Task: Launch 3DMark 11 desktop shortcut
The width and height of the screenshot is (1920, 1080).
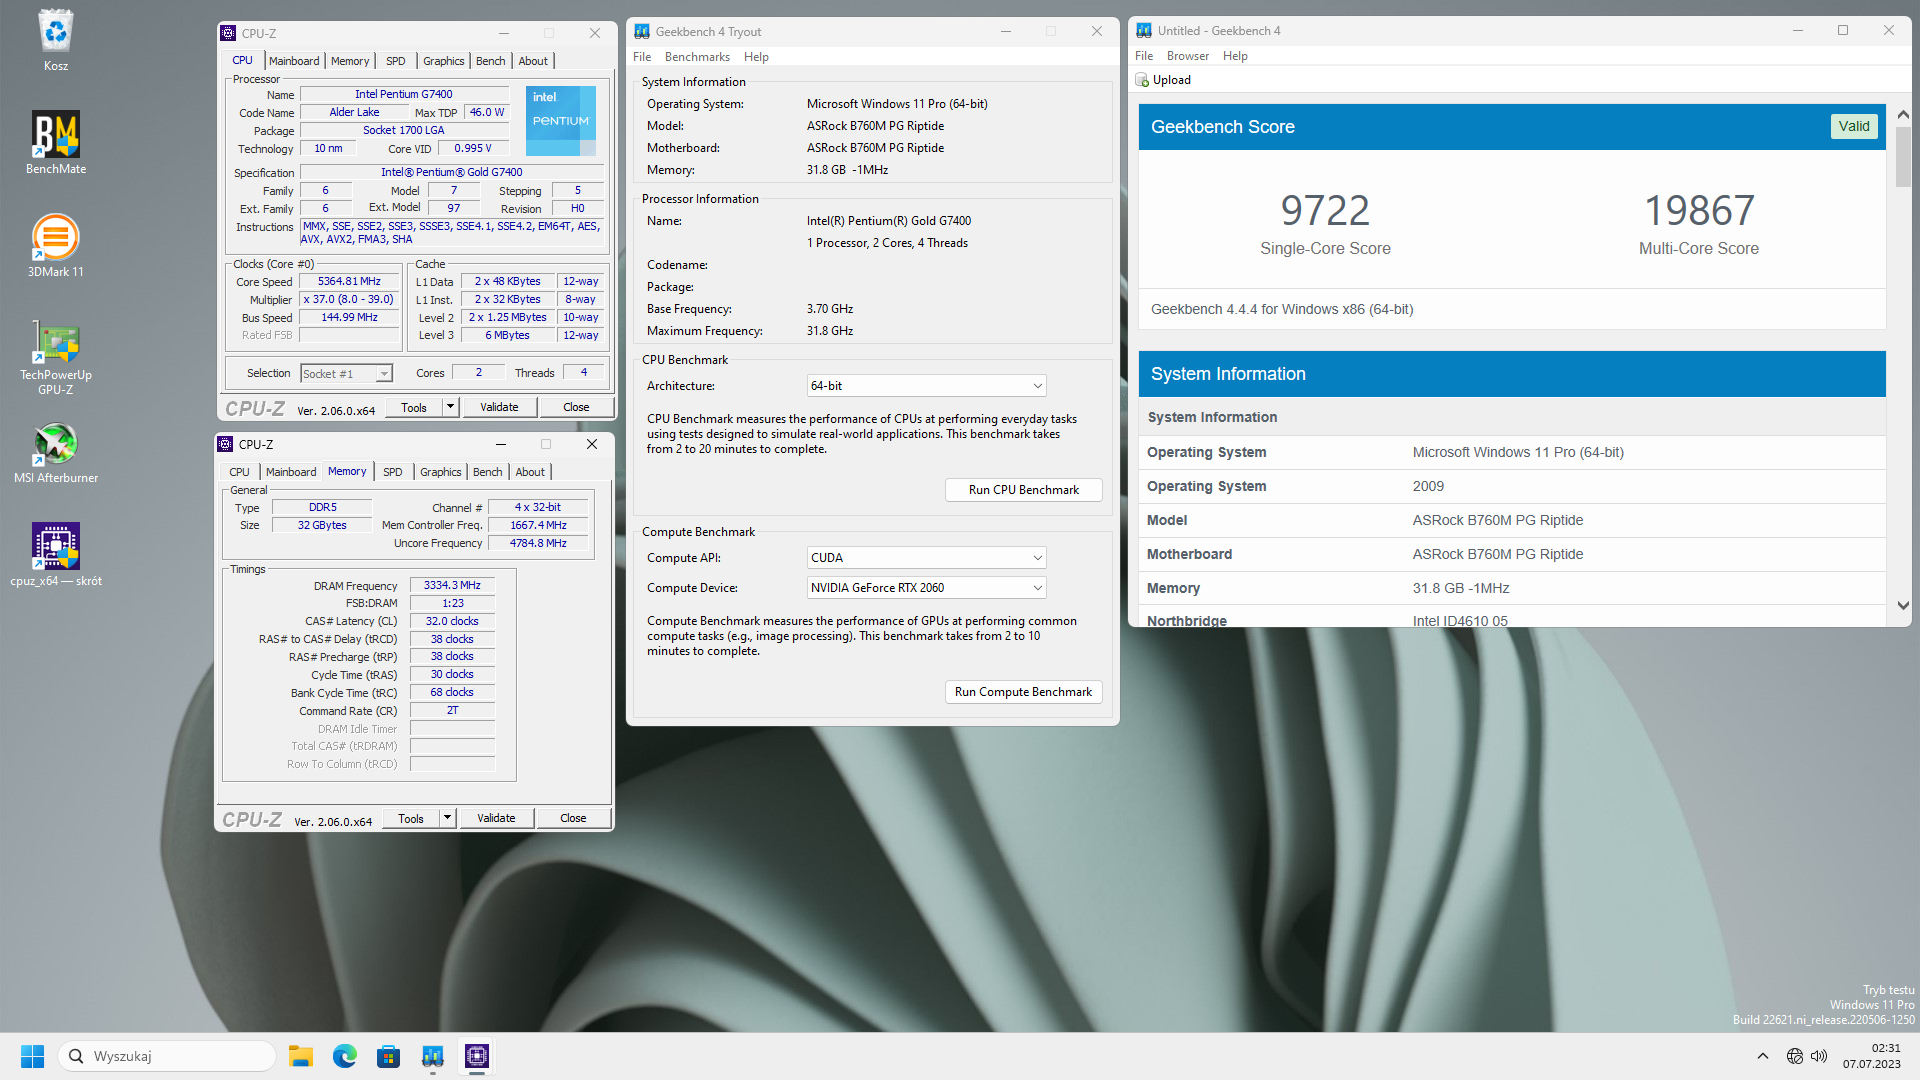Action: point(56,245)
